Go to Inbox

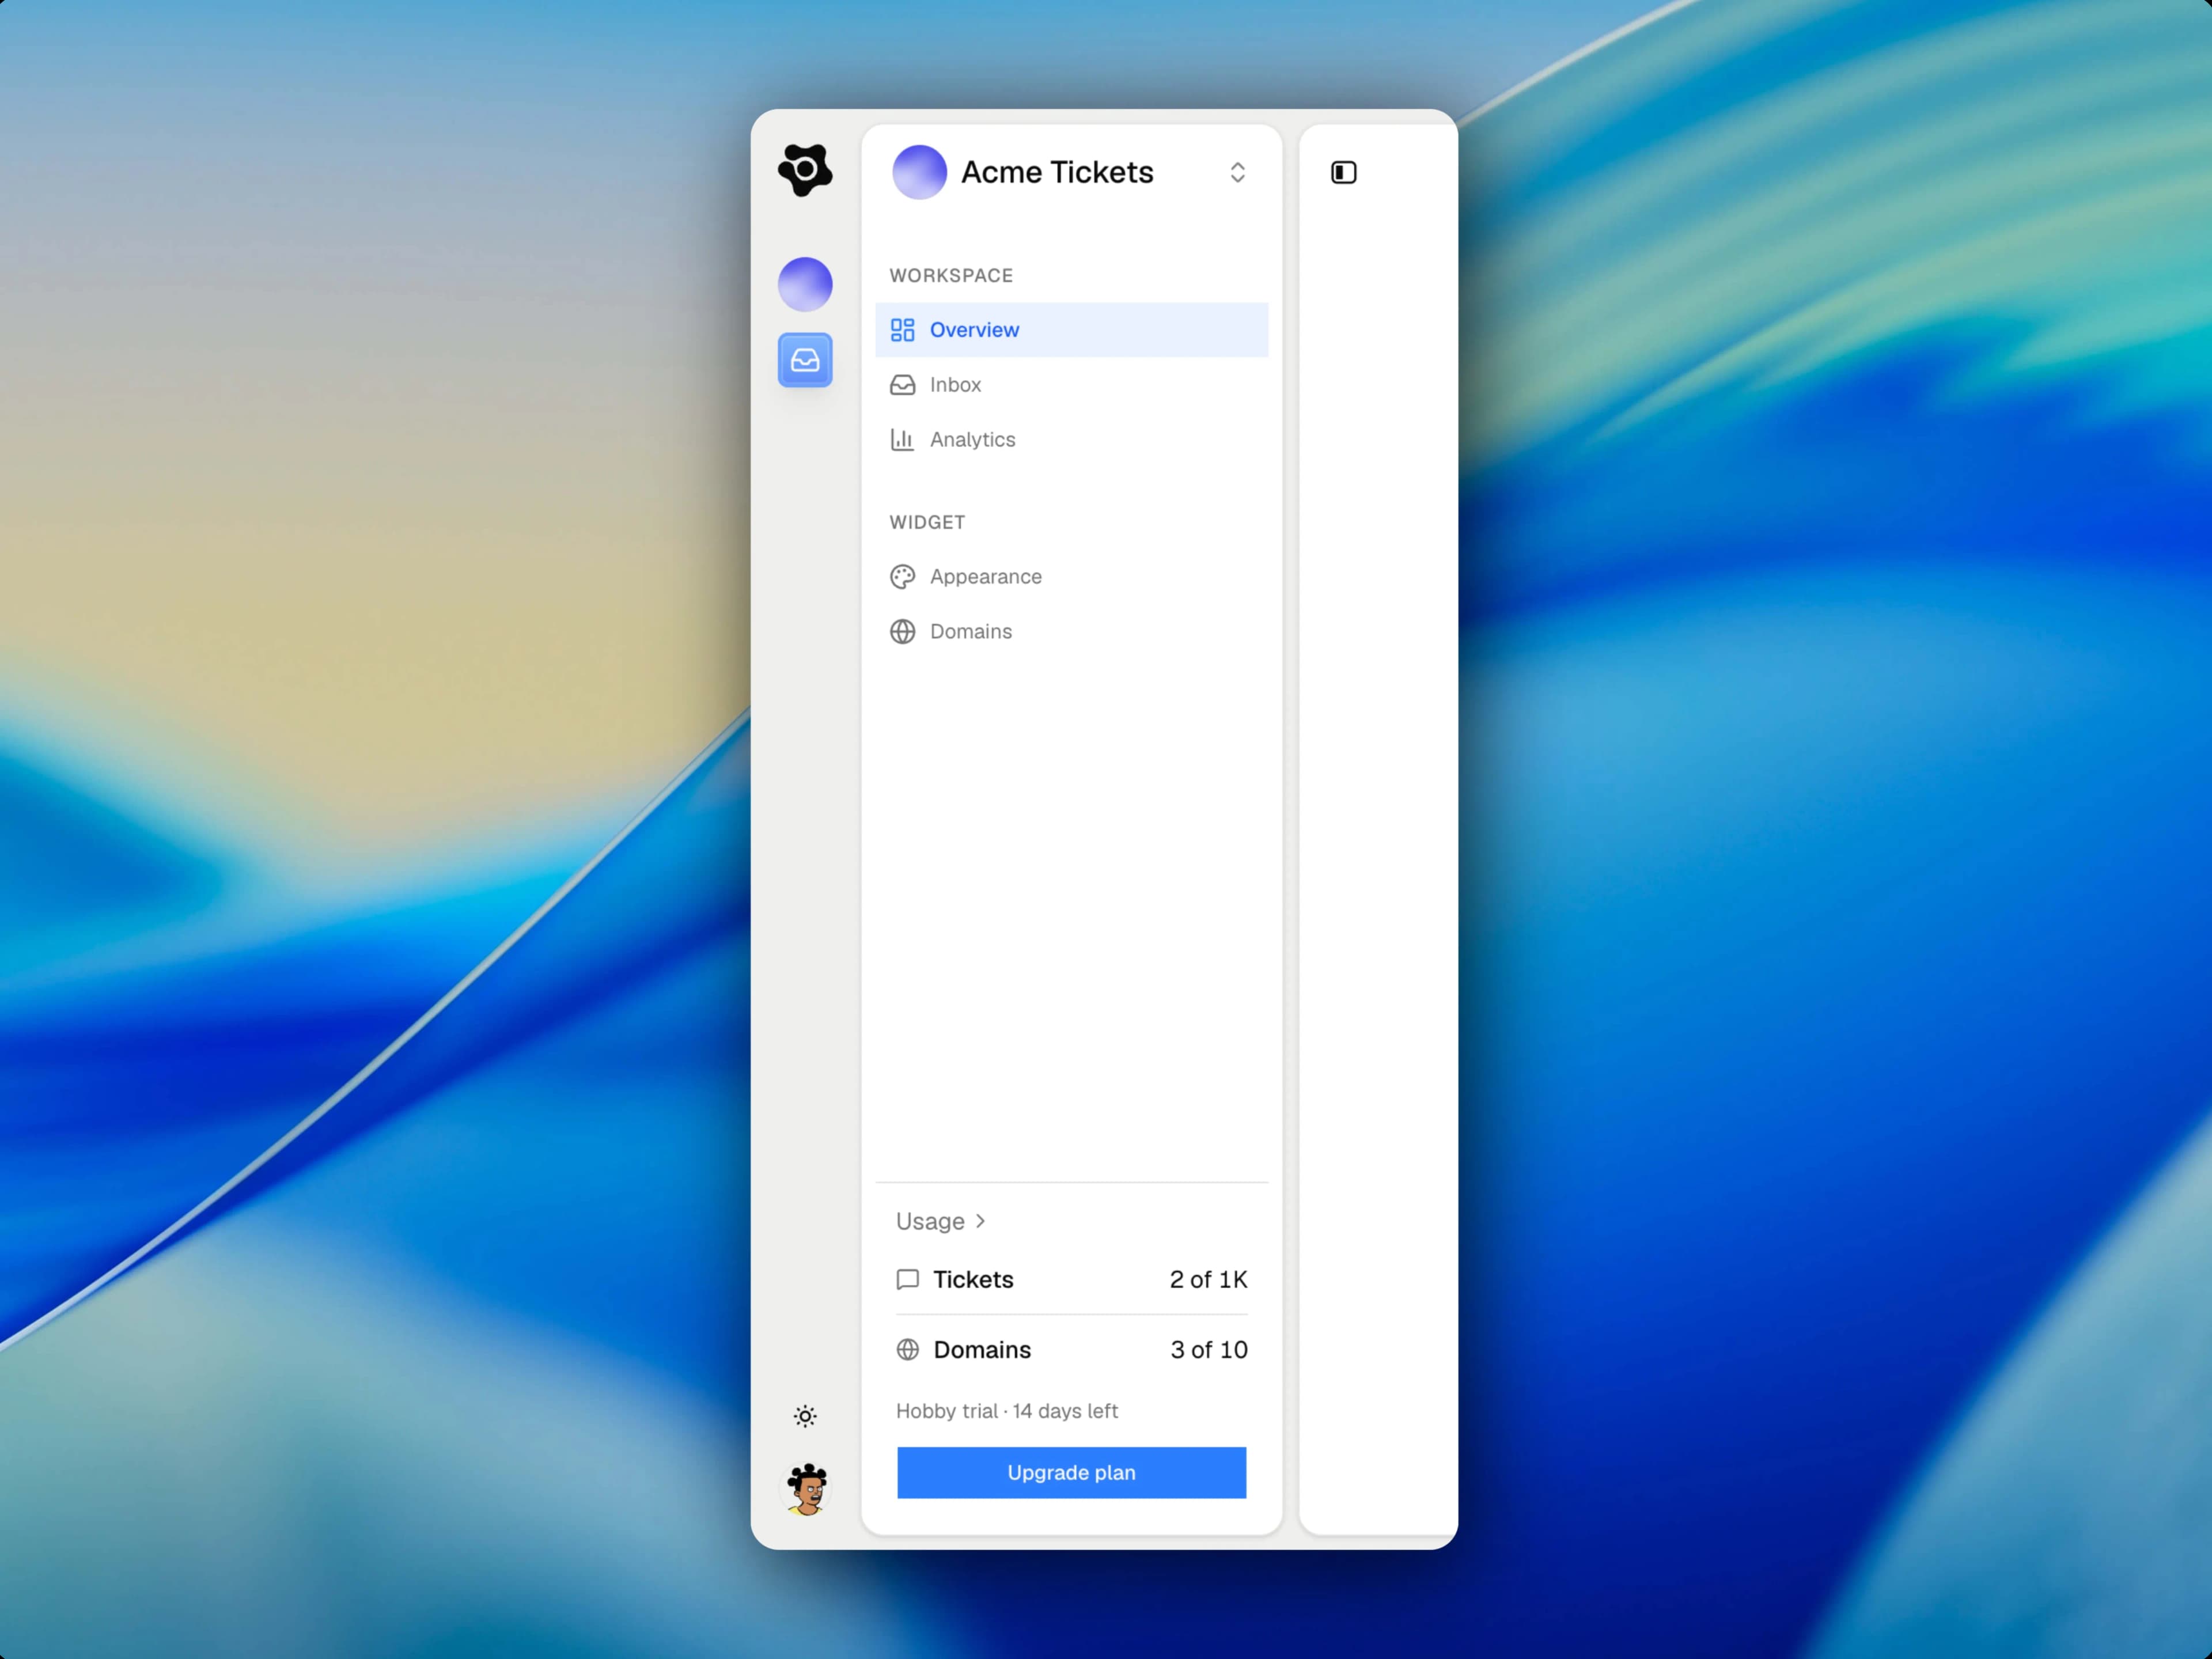(x=1071, y=385)
